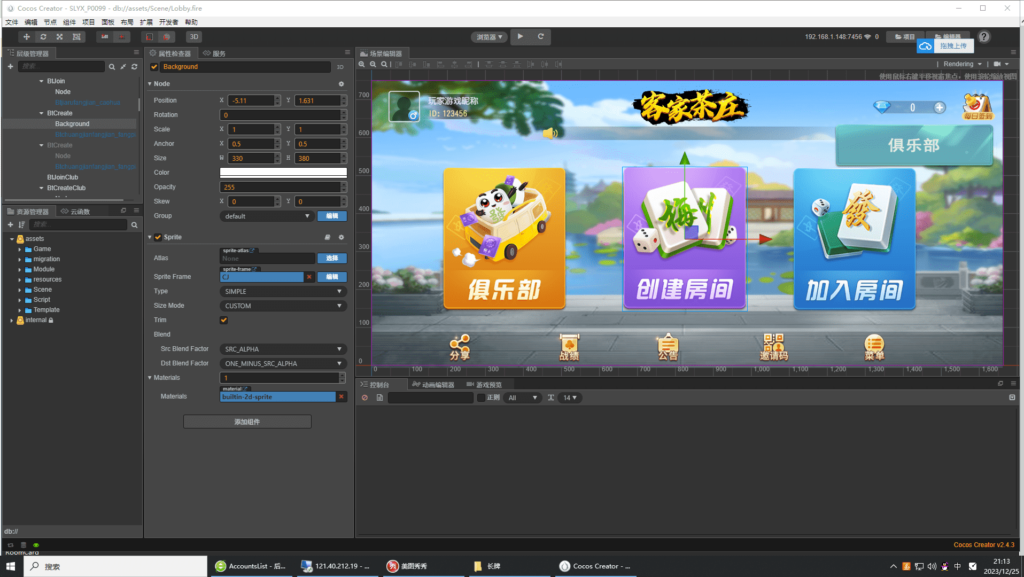Toggle the Sprite component enabled checkbox
Image resolution: width=1024 pixels, height=577 pixels.
point(158,237)
